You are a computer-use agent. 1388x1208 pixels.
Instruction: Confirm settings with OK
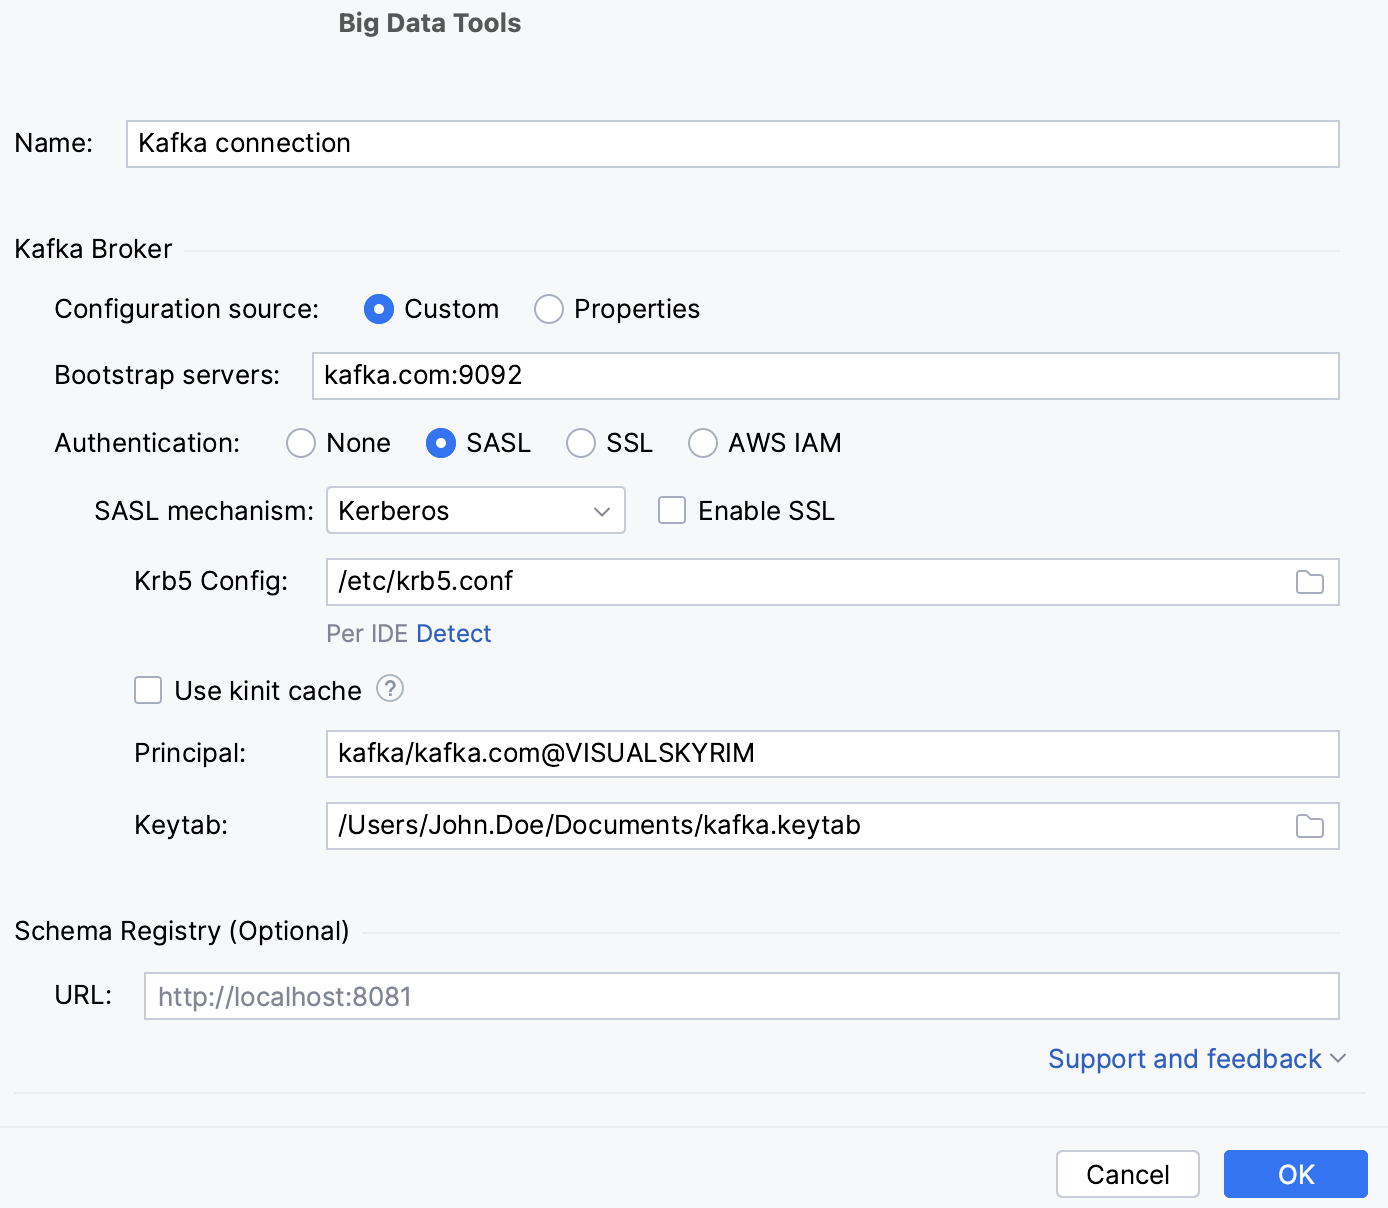point(1295,1174)
